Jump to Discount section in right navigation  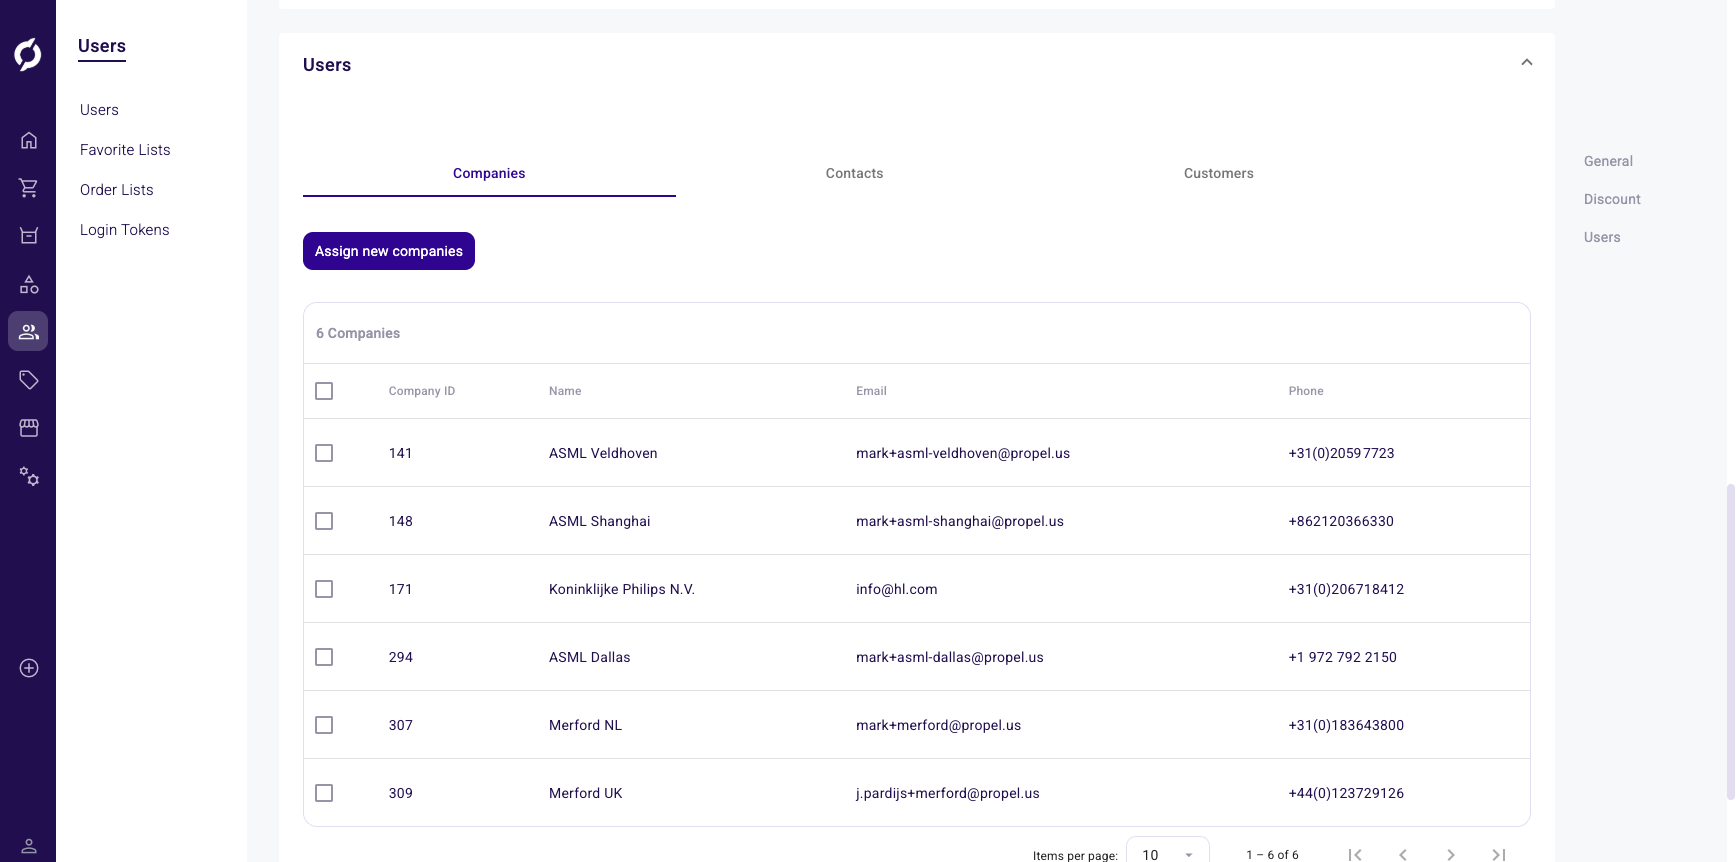coord(1612,199)
